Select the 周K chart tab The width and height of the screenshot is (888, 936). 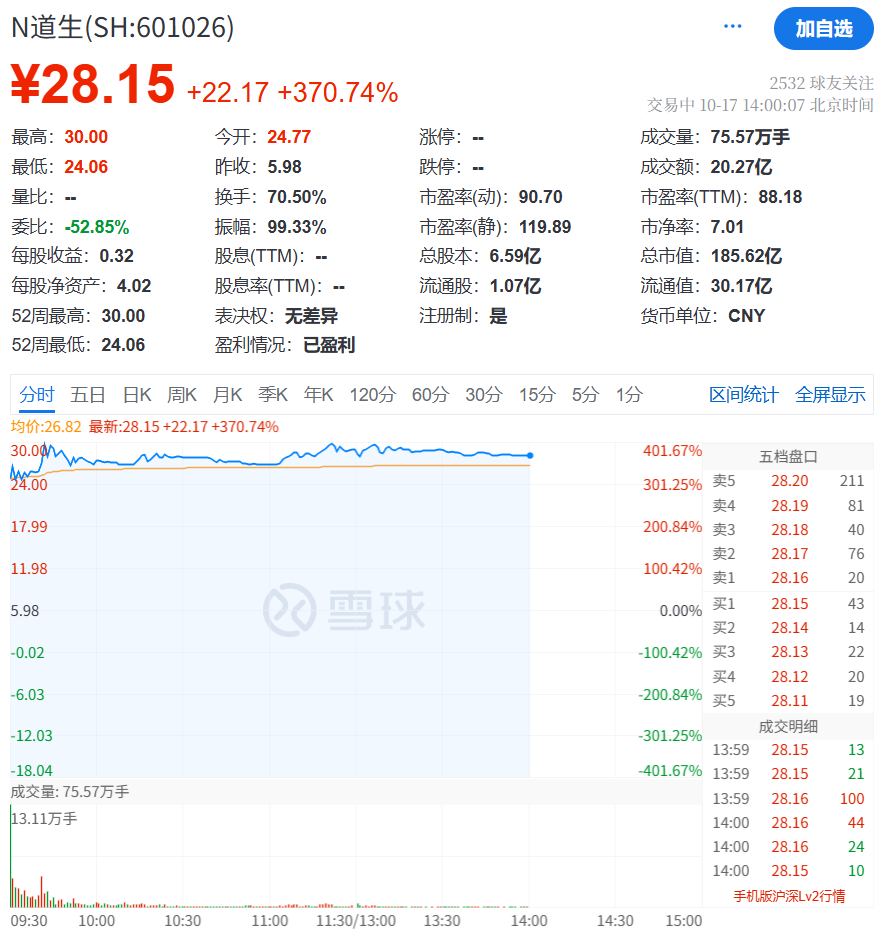(182, 395)
